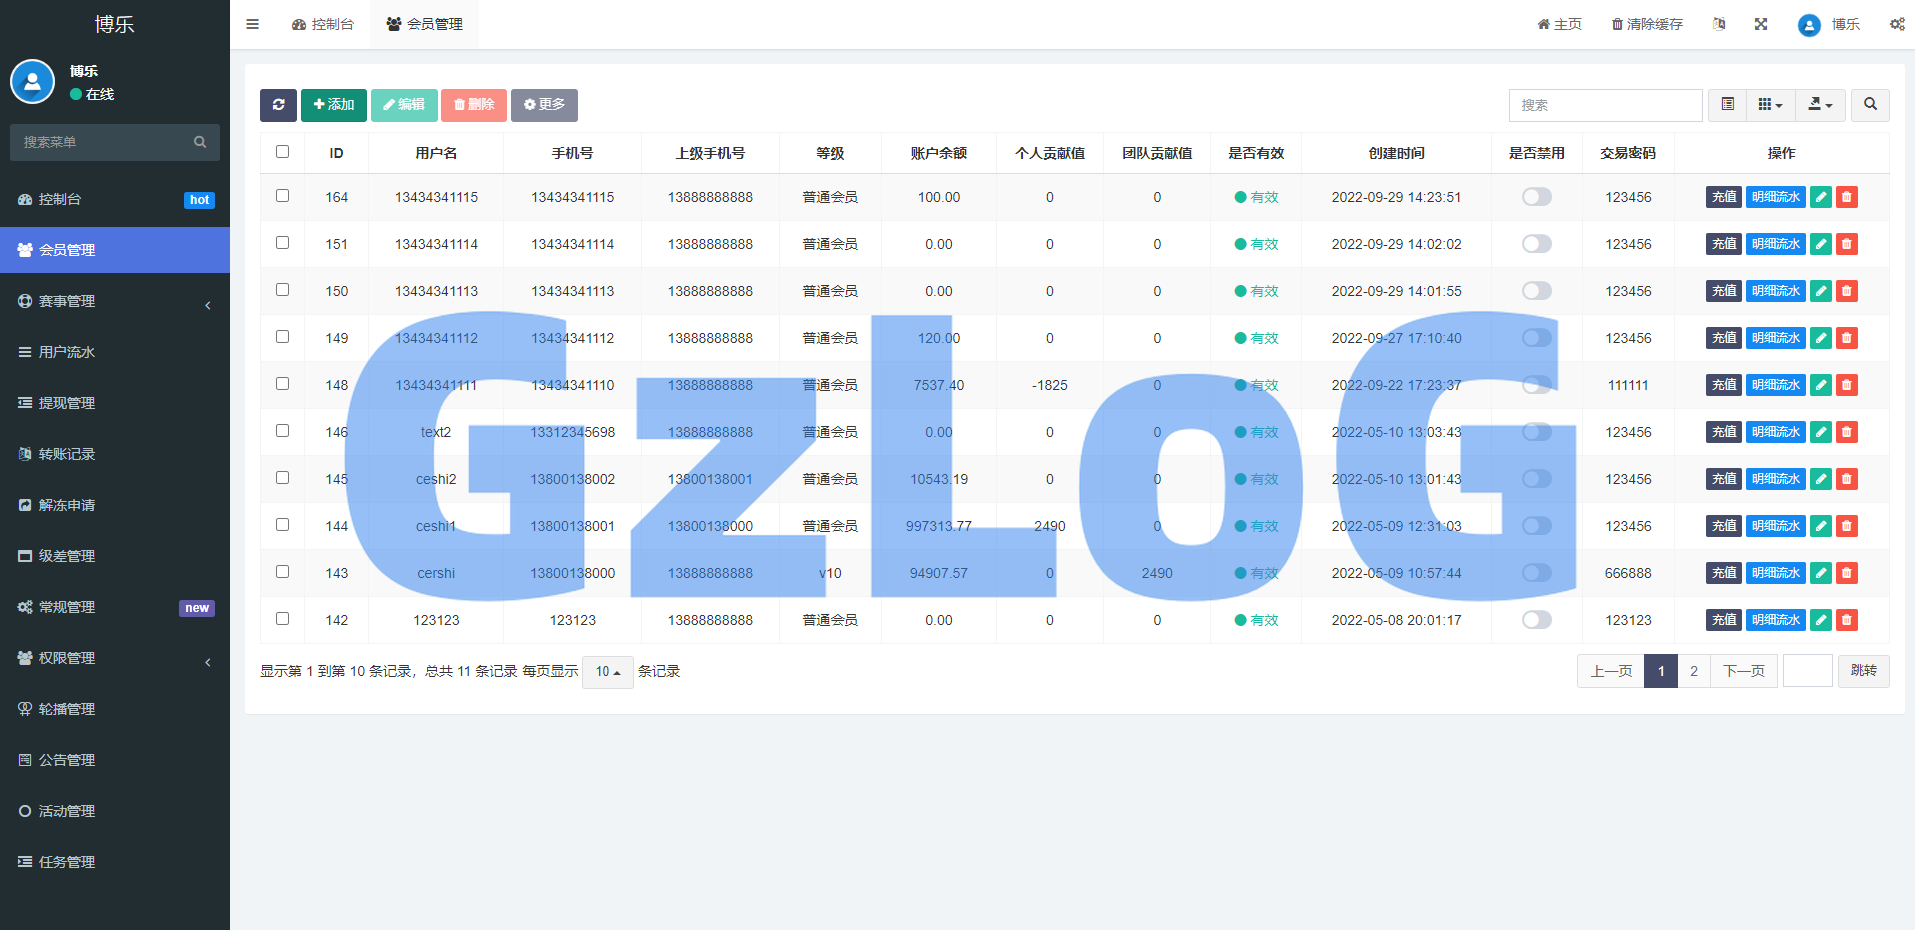
Task: Click the table 搜索 input field
Action: point(1605,105)
